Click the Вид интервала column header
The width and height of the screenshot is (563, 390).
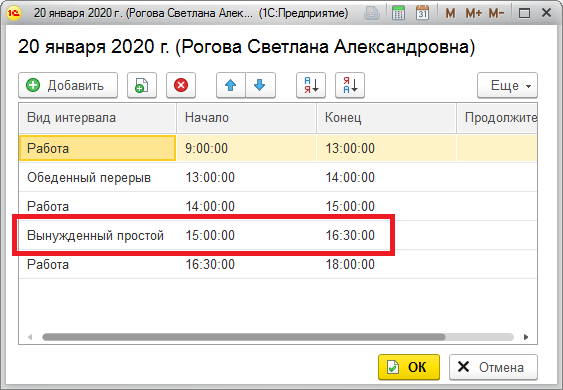(x=98, y=118)
